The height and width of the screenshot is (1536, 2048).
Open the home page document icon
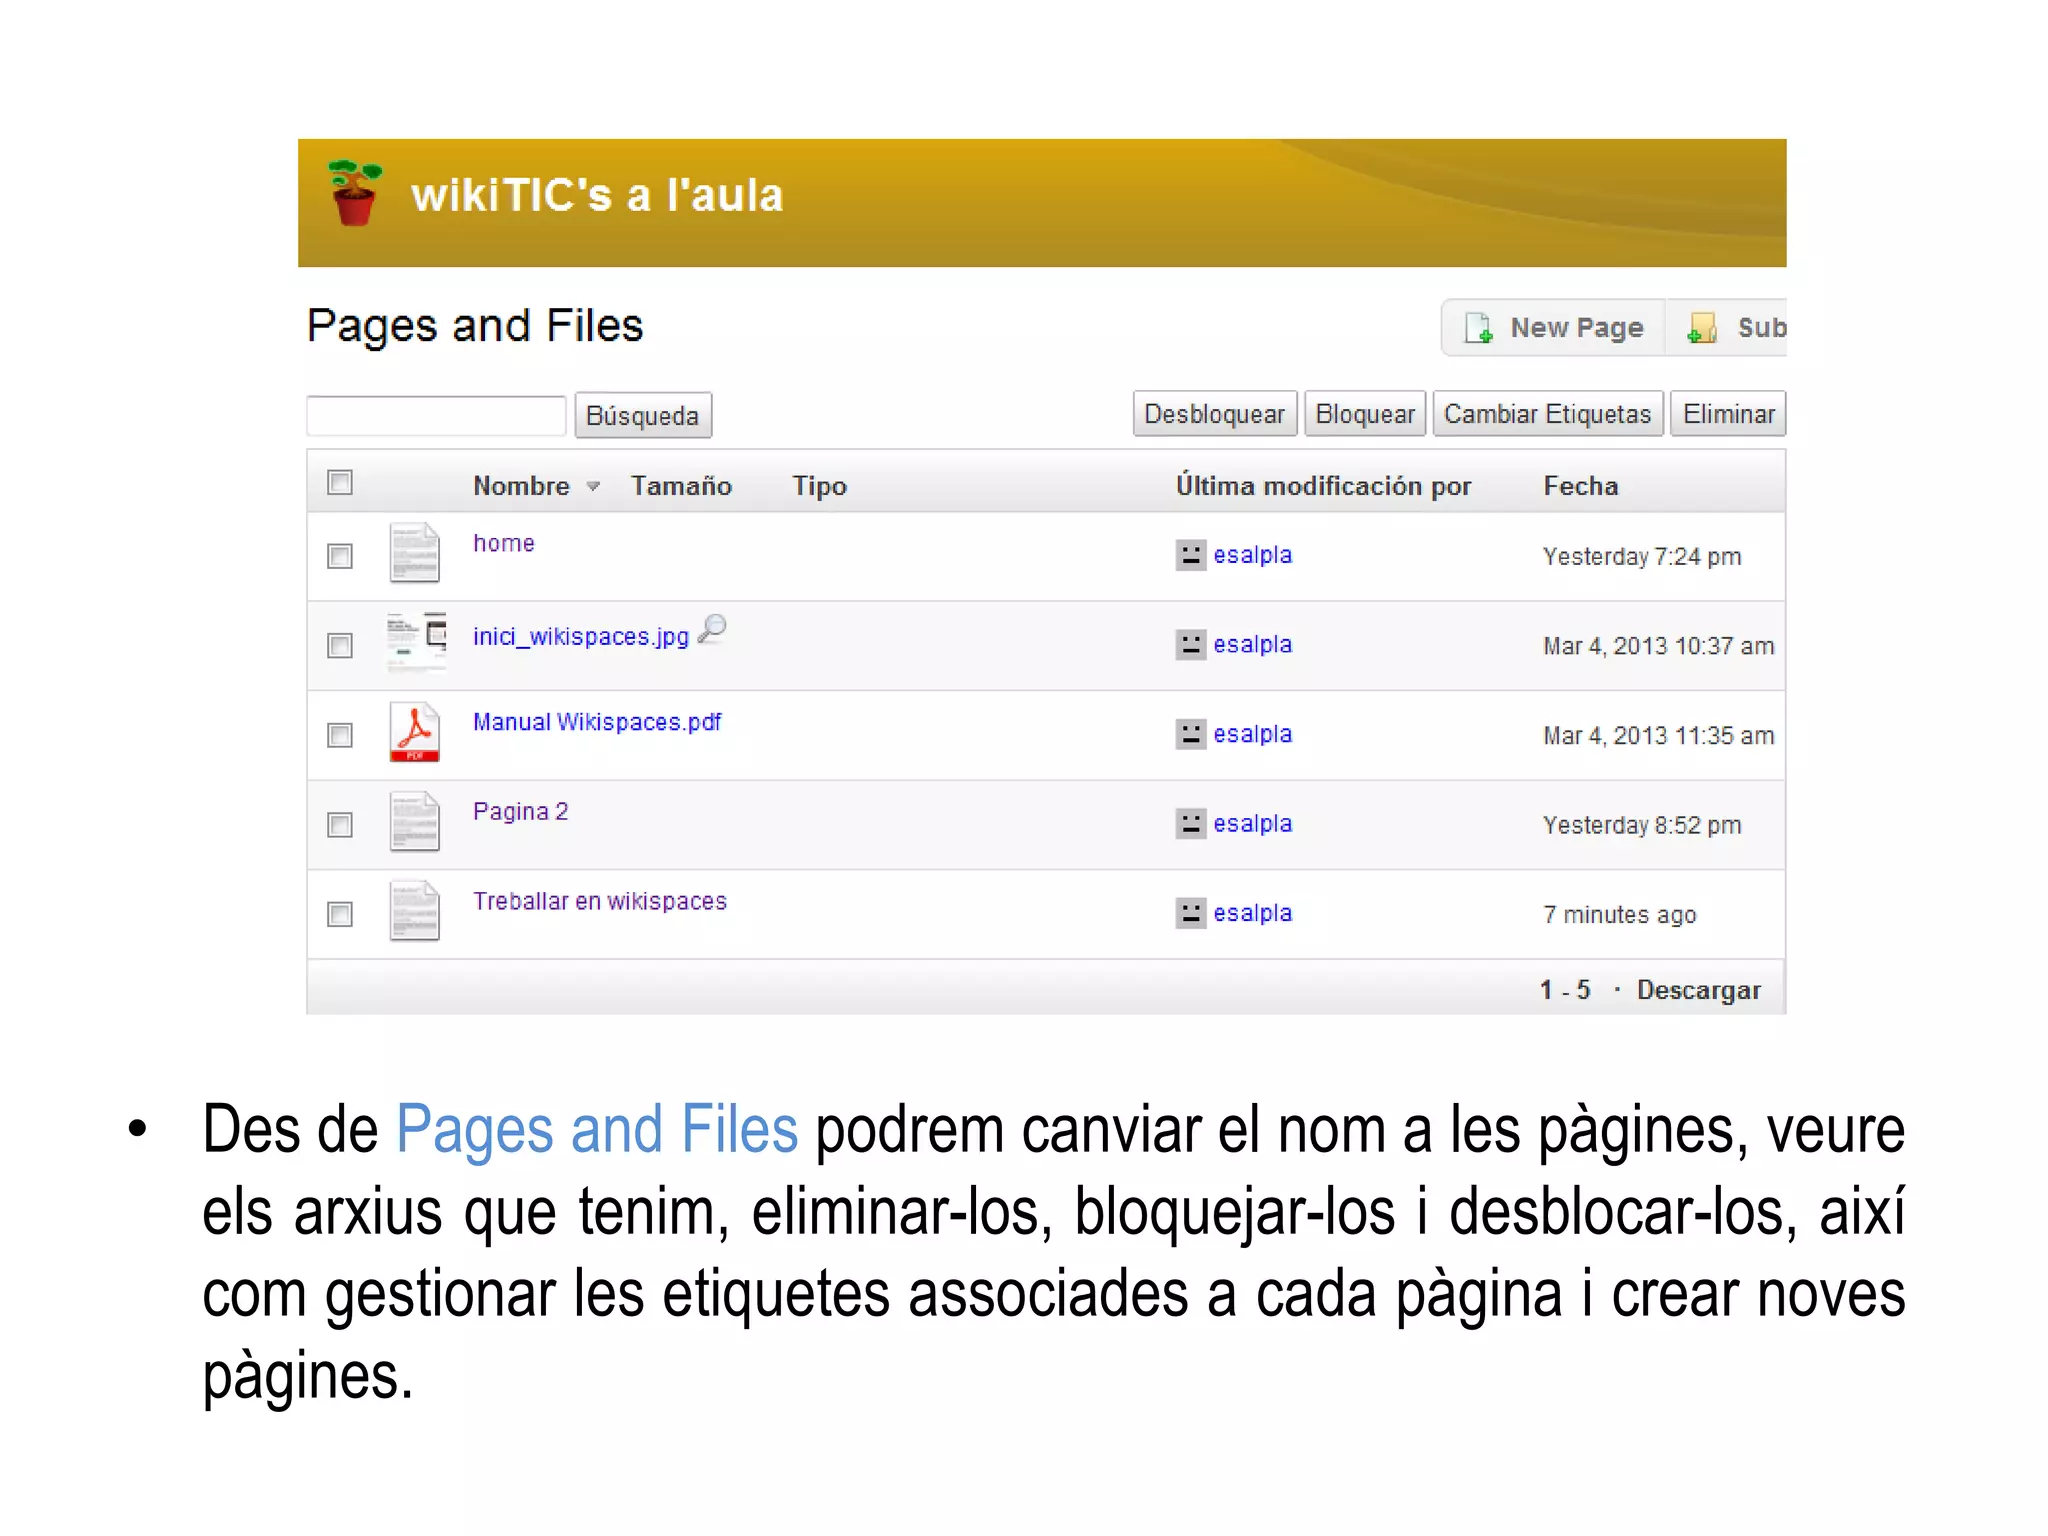(x=414, y=552)
